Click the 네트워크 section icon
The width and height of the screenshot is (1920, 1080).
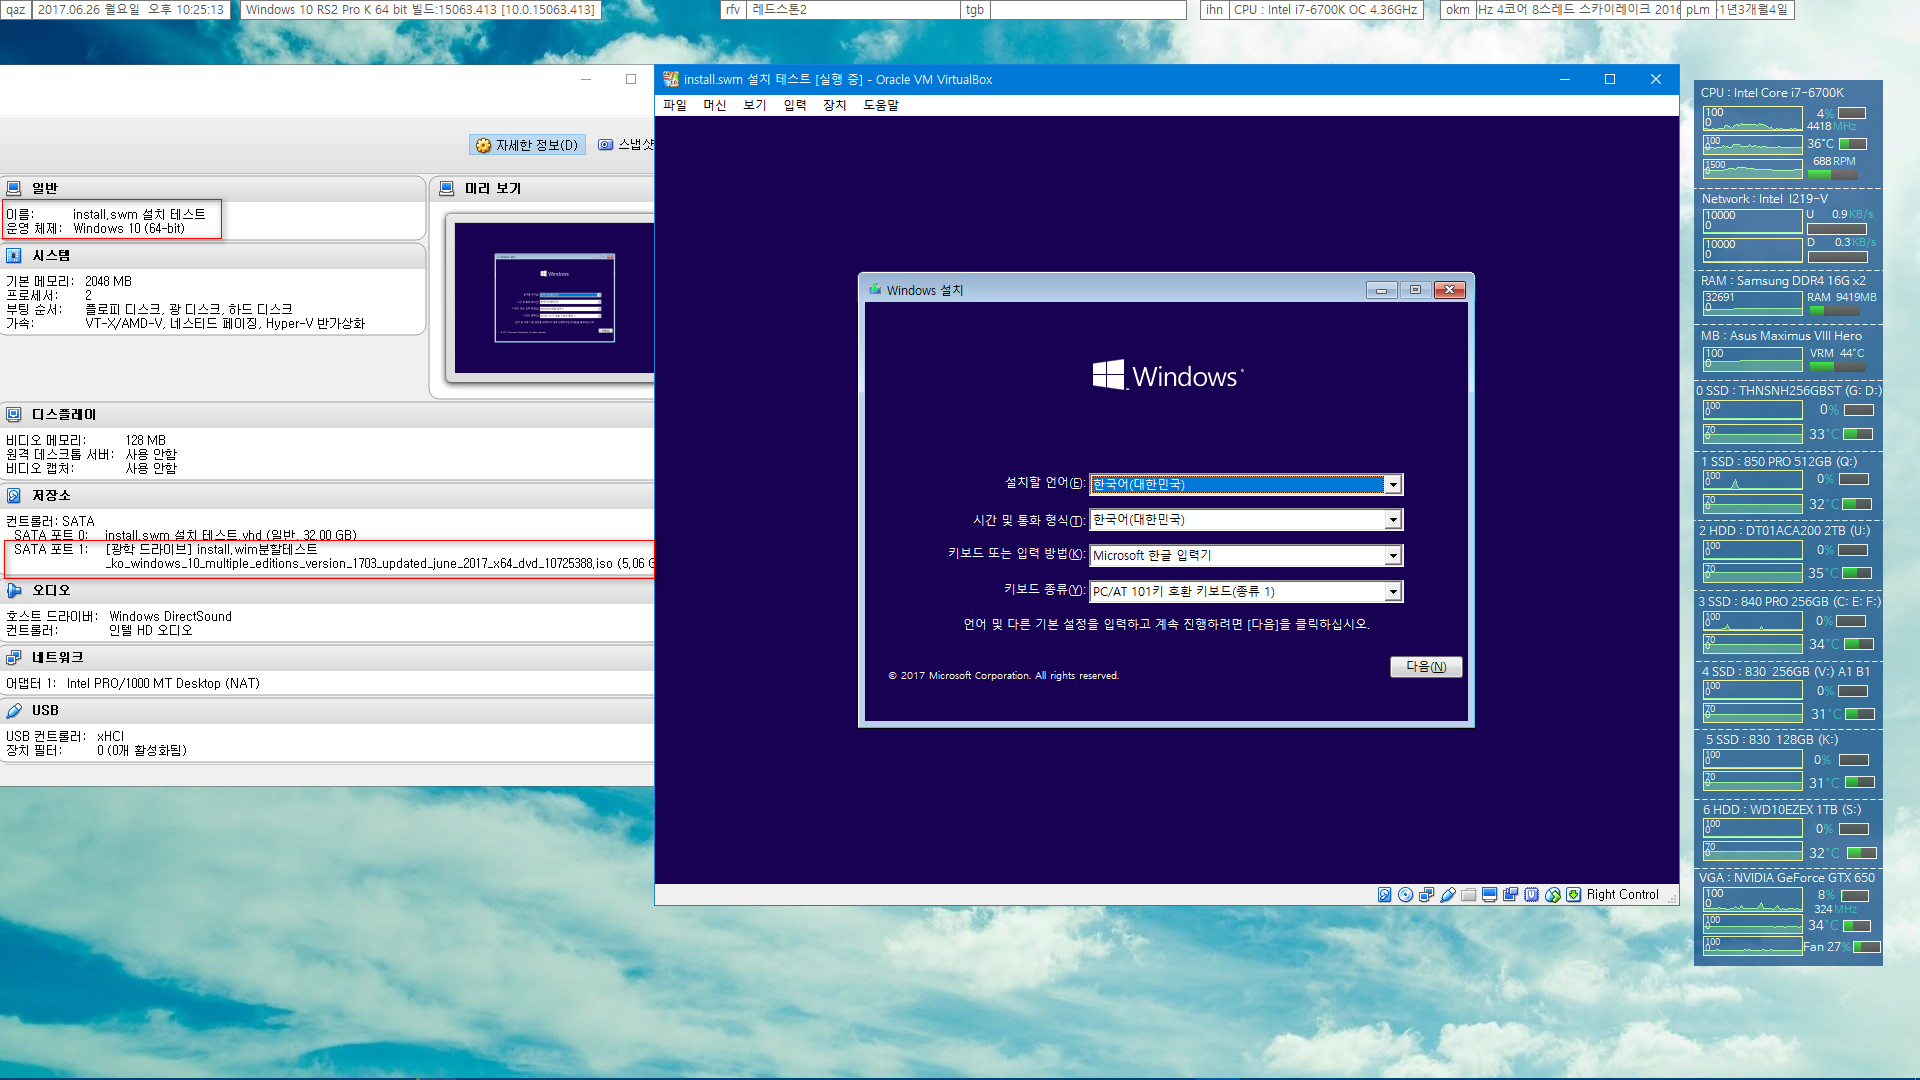[14, 657]
